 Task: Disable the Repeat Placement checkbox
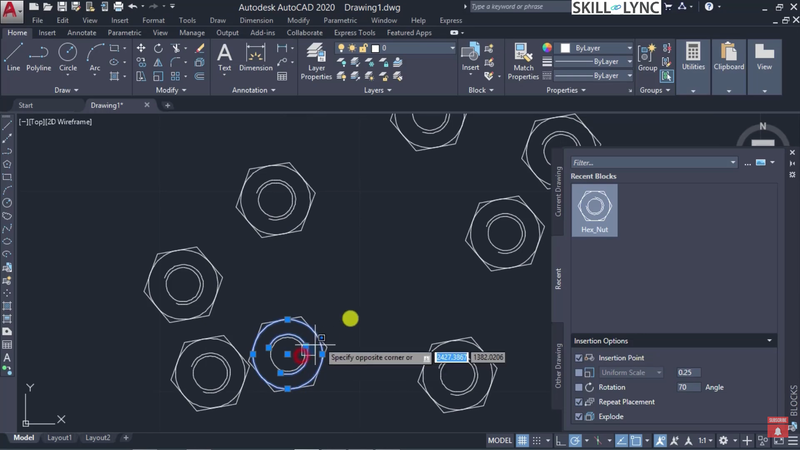pyautogui.click(x=579, y=402)
